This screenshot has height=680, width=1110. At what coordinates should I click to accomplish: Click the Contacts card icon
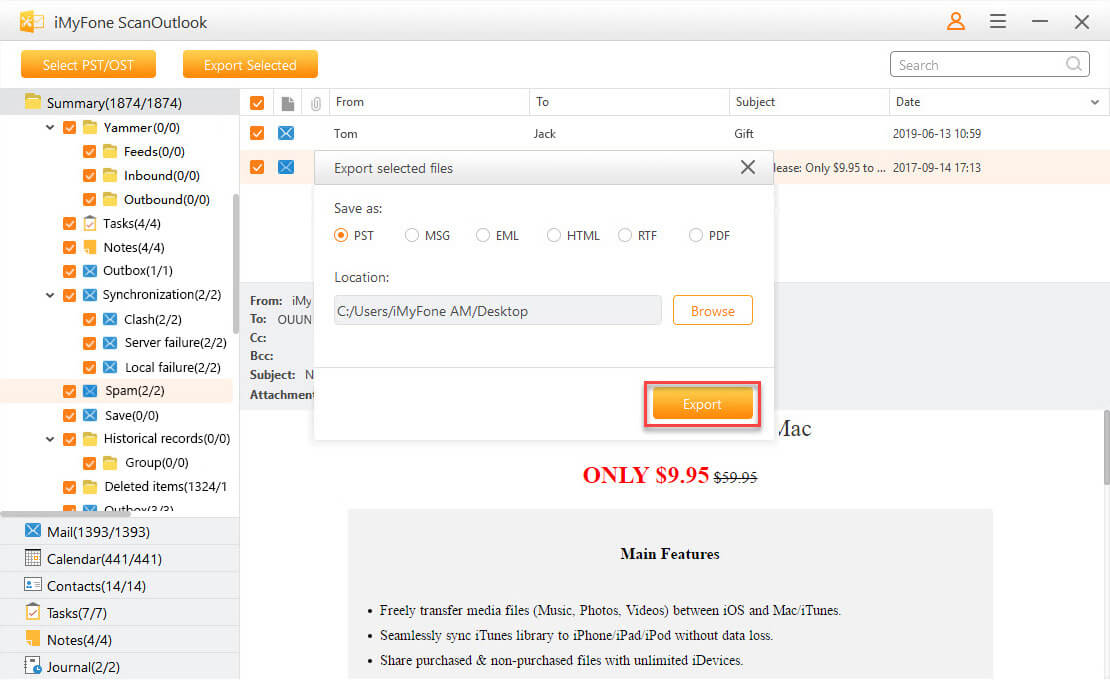[x=32, y=585]
